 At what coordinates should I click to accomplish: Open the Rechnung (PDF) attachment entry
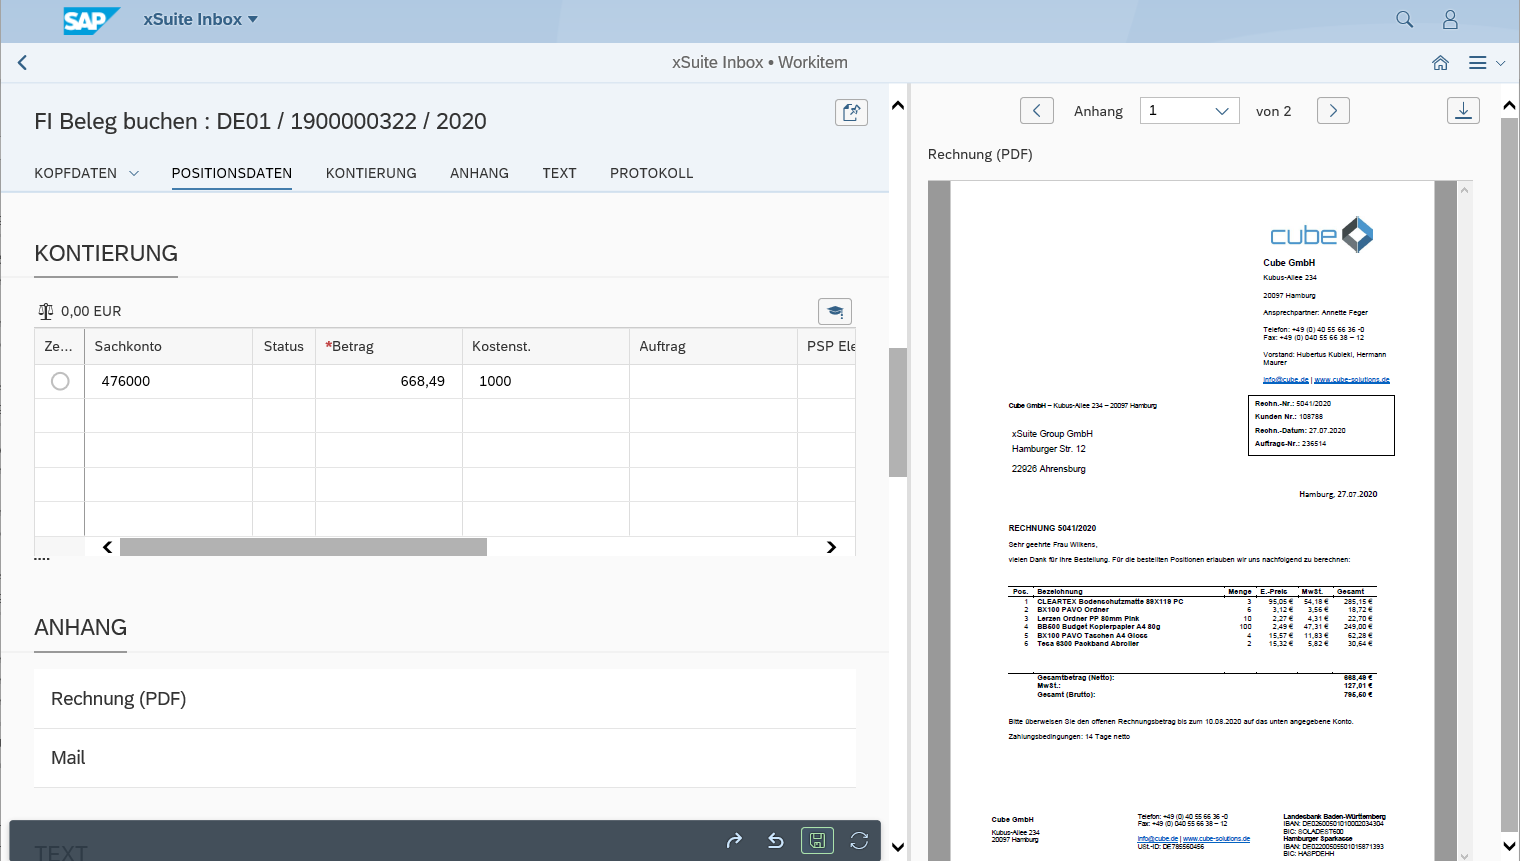[x=119, y=699]
